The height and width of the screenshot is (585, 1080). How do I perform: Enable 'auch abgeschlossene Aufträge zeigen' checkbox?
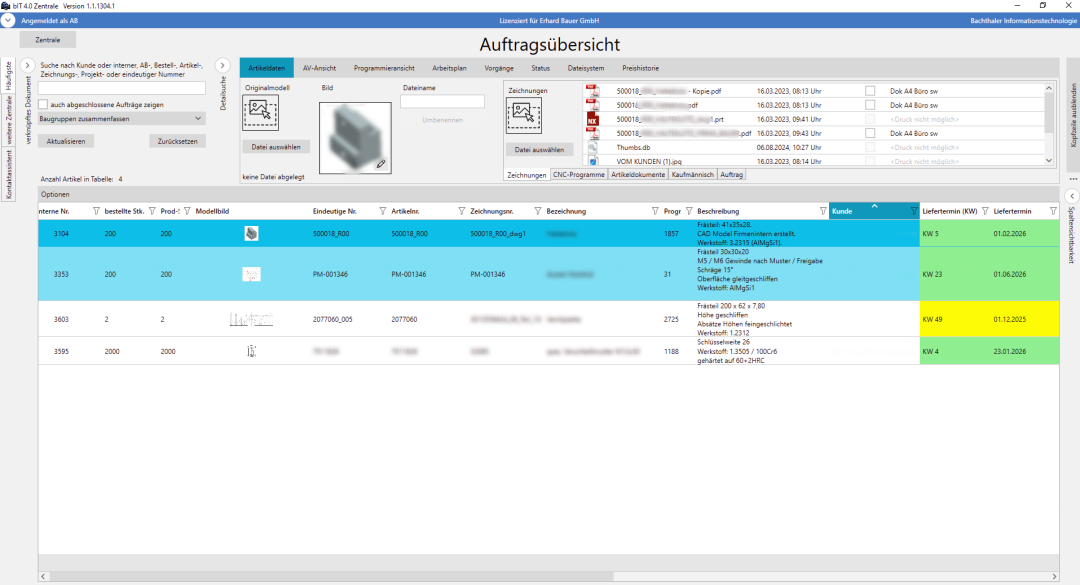point(43,104)
